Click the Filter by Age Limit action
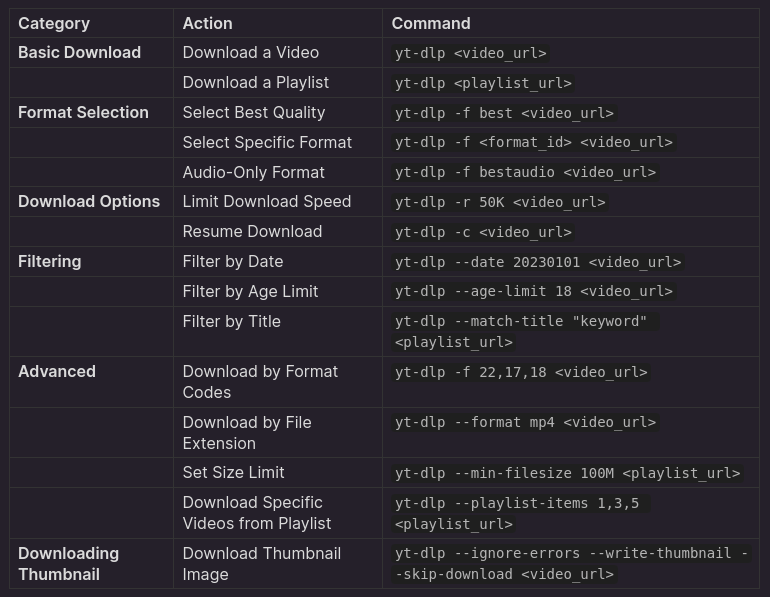Screen dimensions: 770x597 tap(250, 291)
